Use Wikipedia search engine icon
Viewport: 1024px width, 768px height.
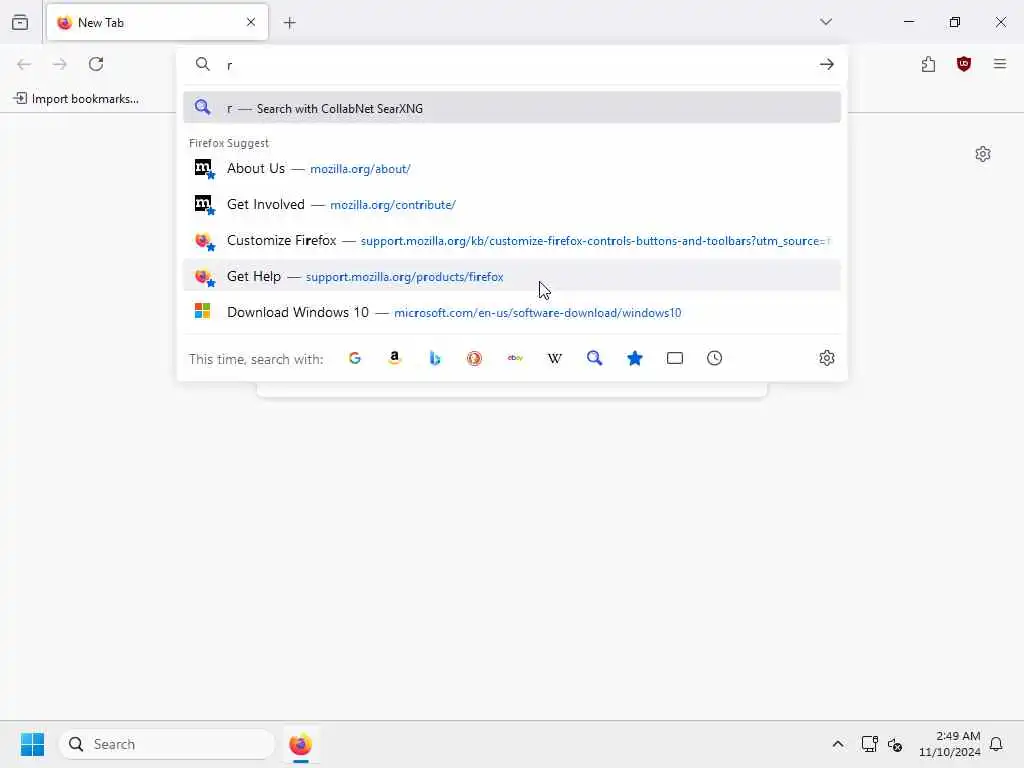[x=554, y=358]
